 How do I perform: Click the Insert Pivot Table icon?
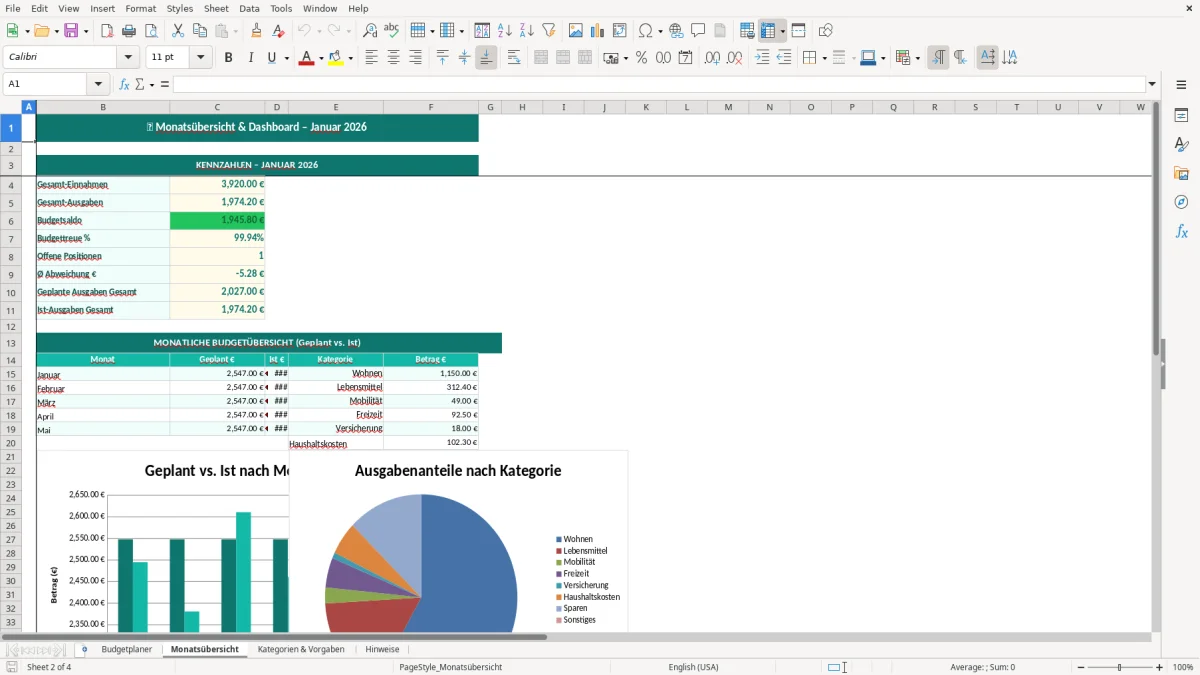(x=620, y=31)
